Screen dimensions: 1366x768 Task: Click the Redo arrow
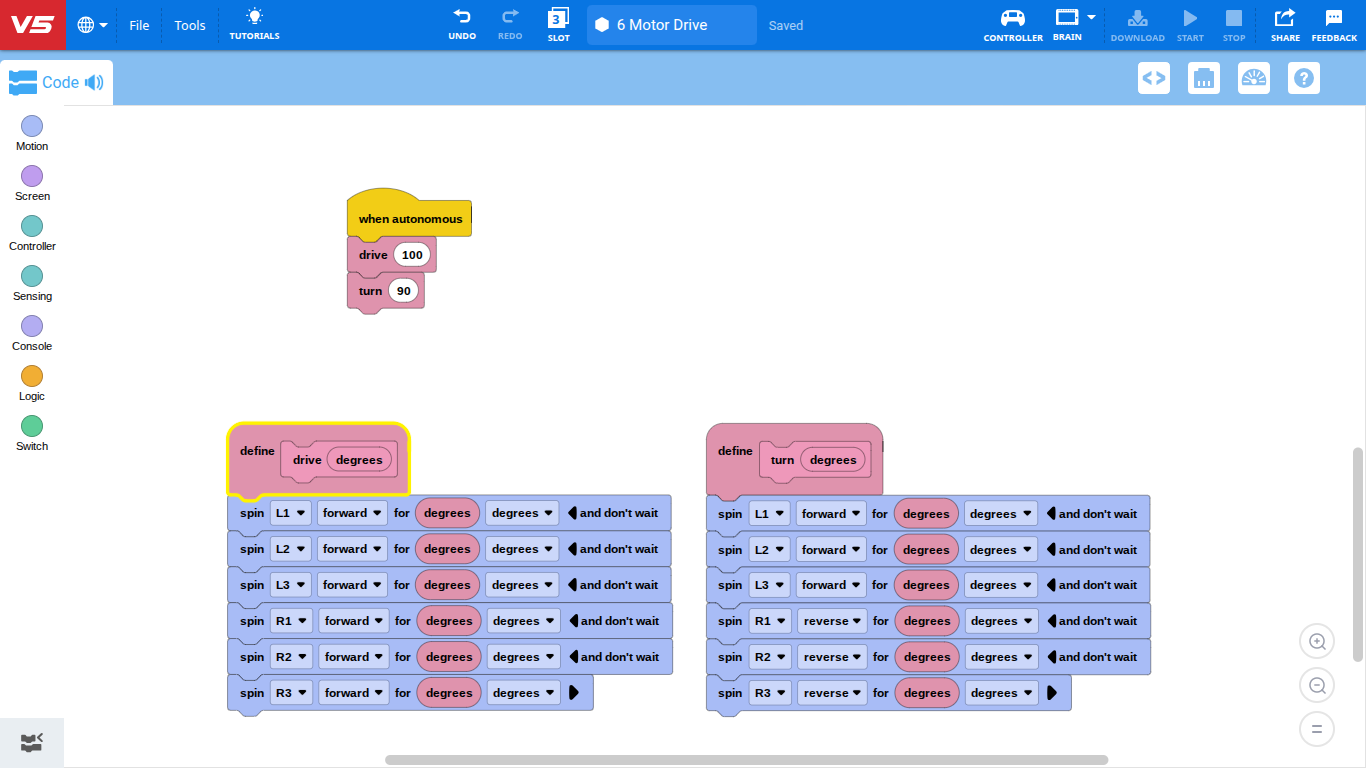coord(510,24)
